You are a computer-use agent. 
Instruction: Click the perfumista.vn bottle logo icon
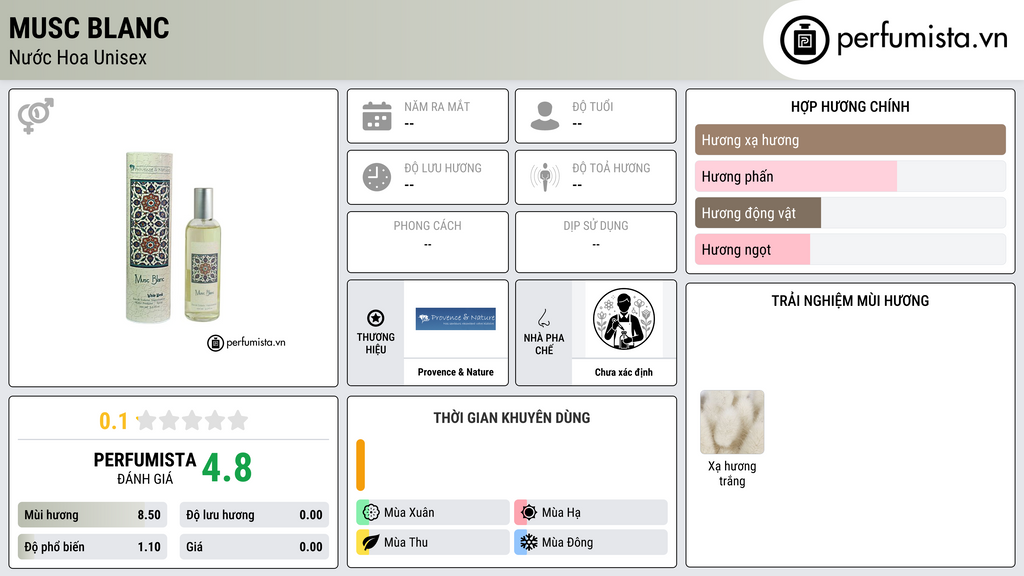(804, 40)
